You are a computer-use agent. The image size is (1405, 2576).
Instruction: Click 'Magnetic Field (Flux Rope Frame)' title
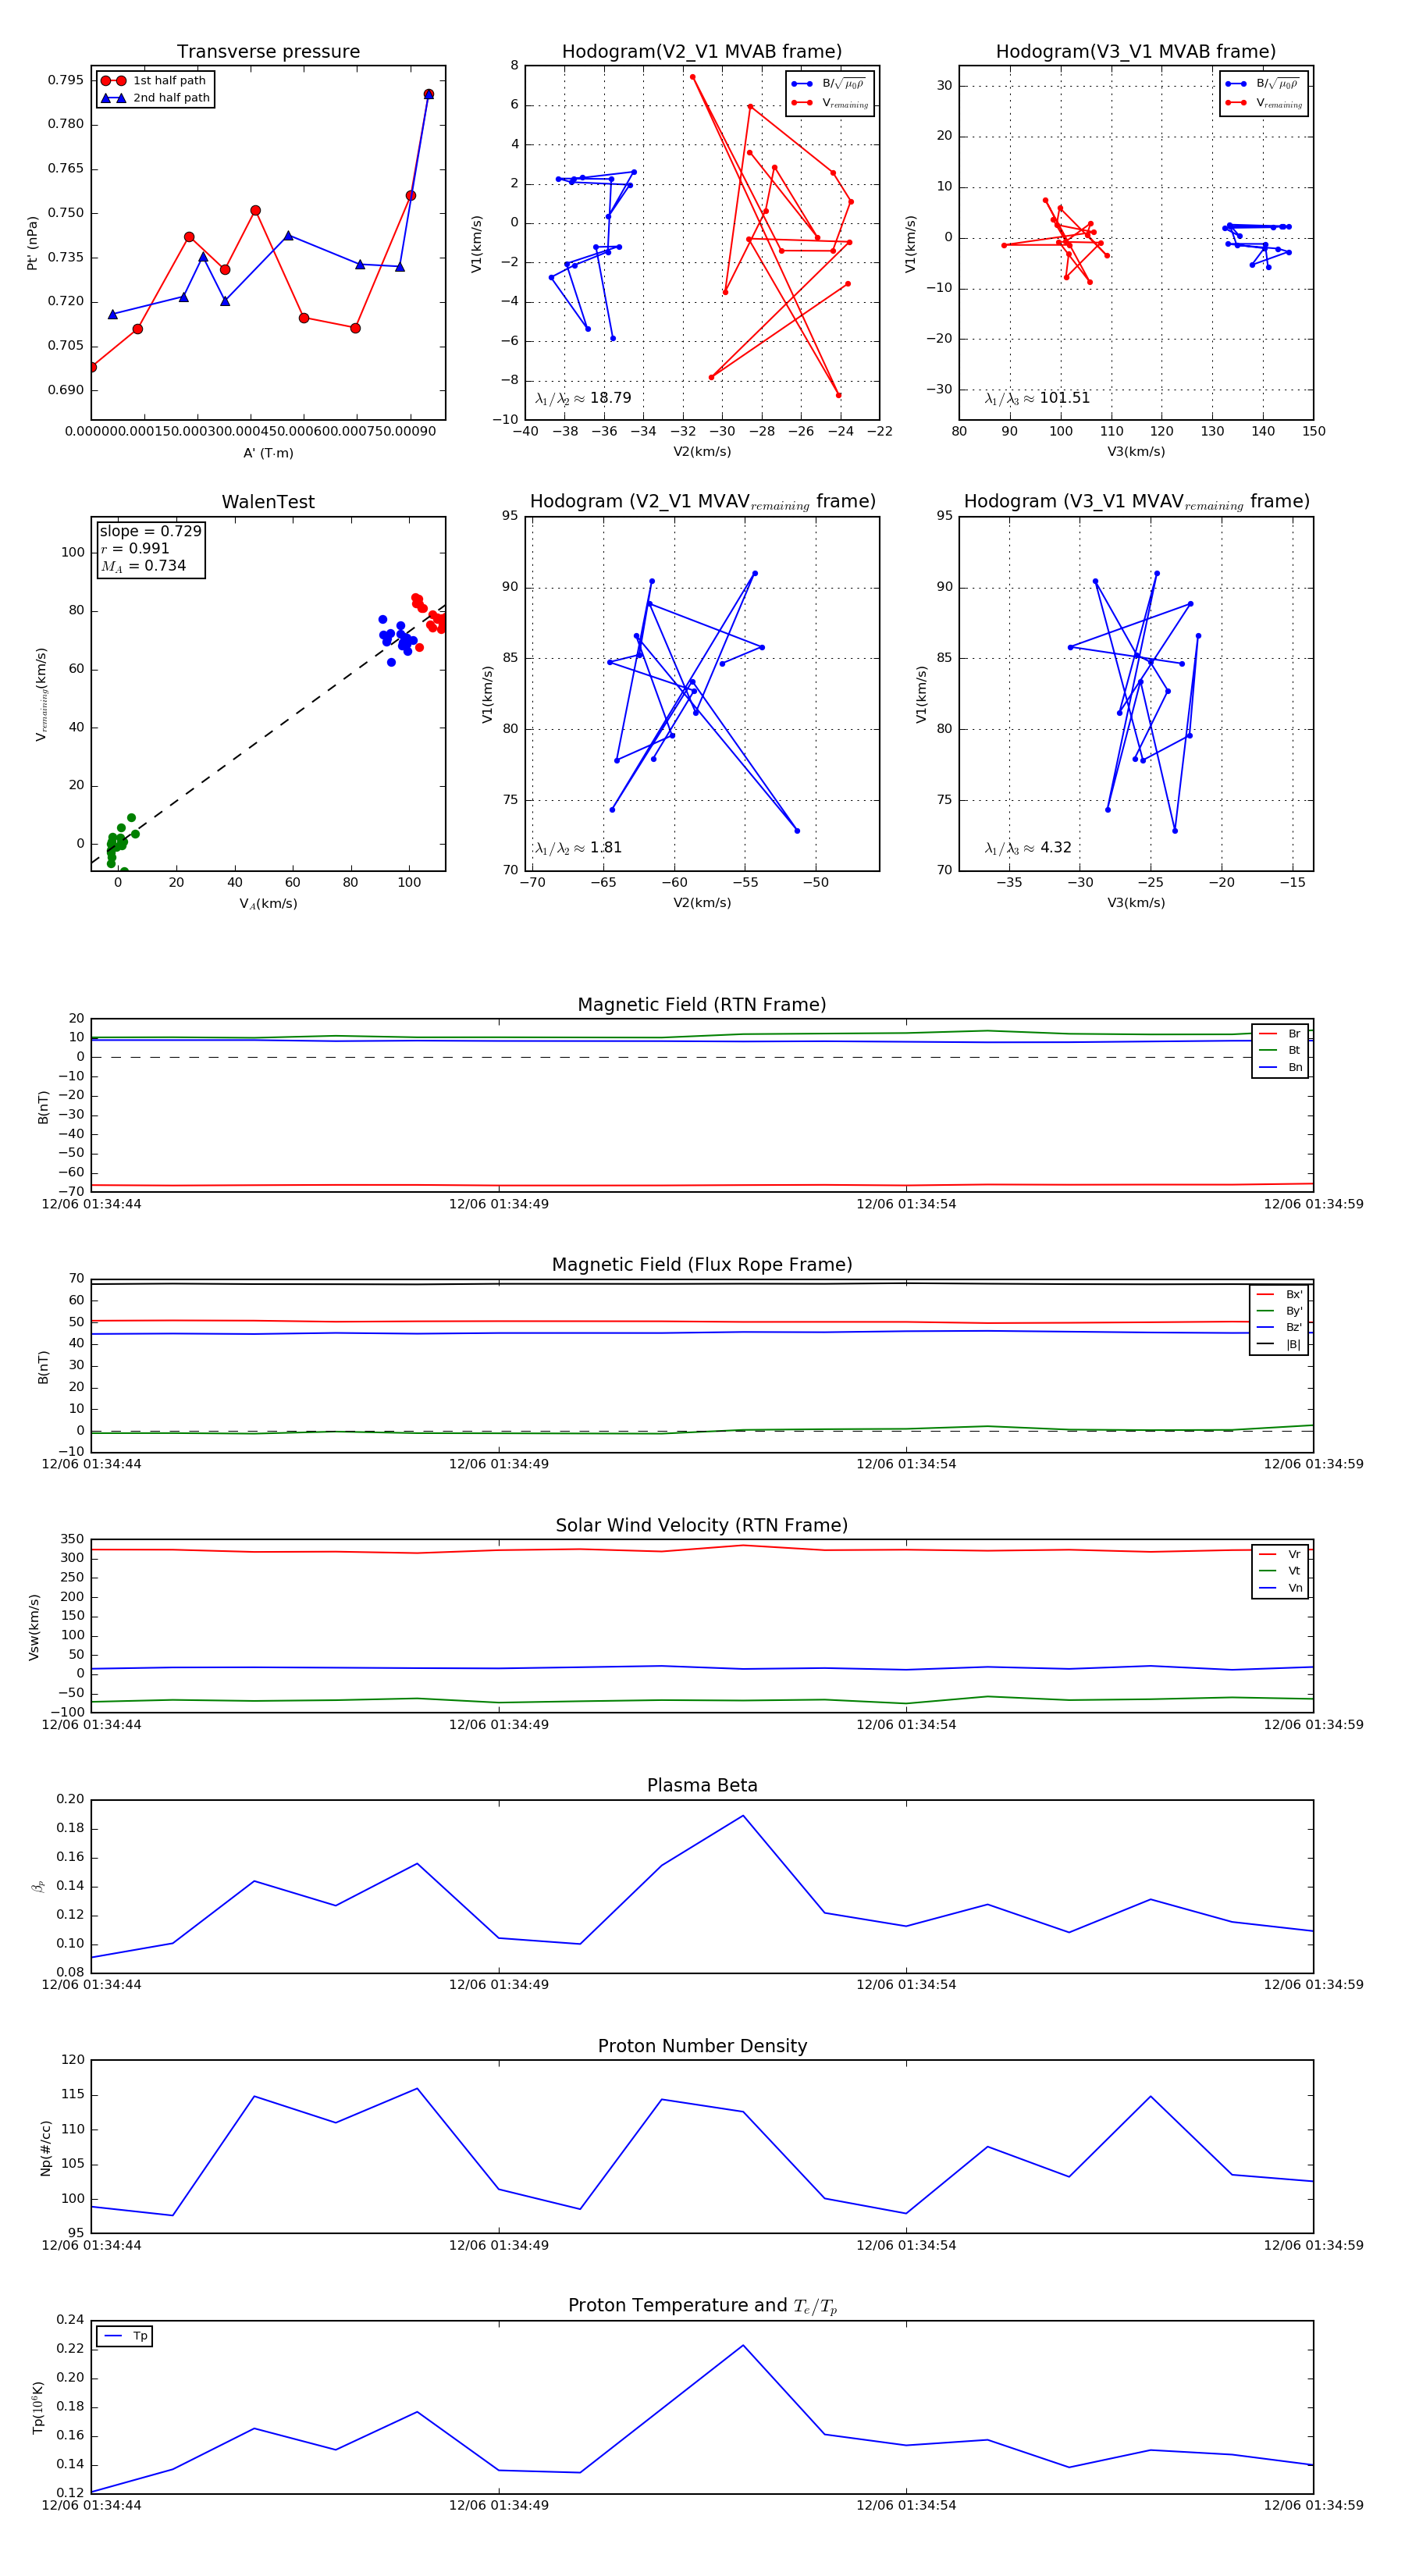702,1265
